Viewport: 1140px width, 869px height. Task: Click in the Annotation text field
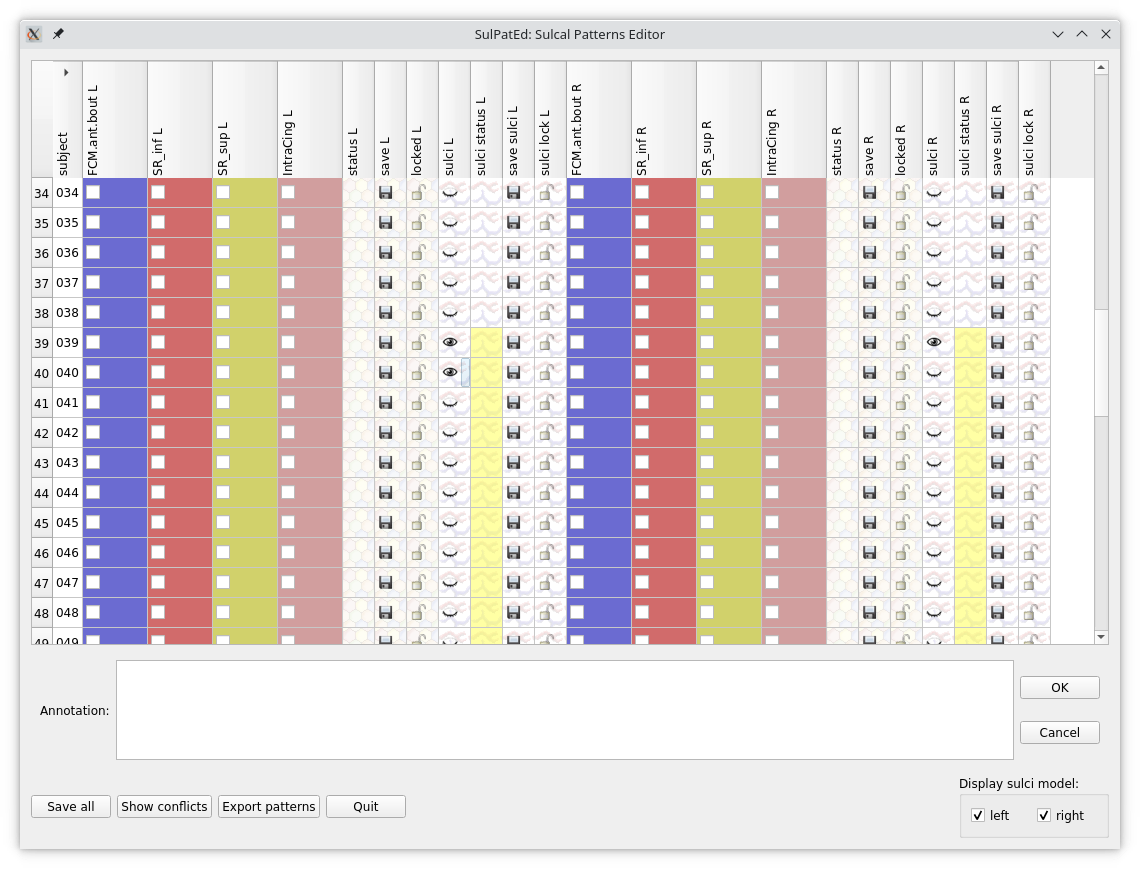click(x=564, y=710)
